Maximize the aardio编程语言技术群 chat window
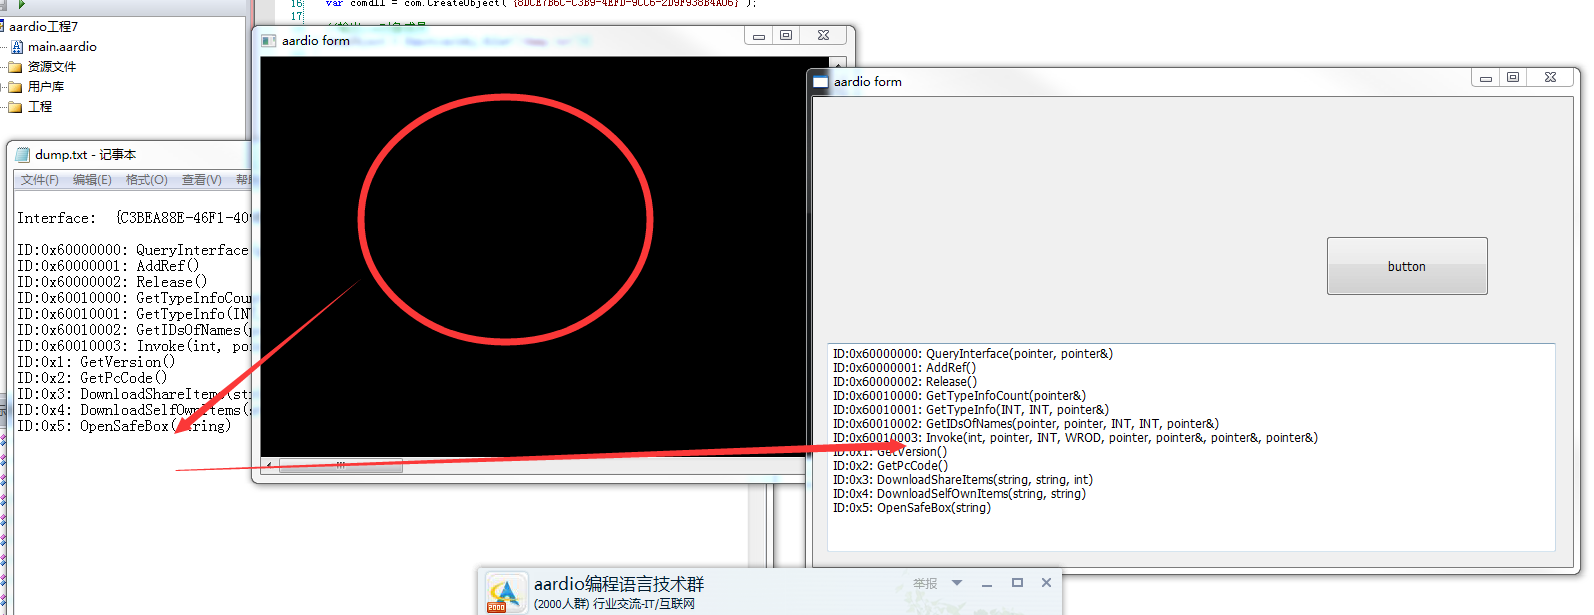 (1017, 583)
